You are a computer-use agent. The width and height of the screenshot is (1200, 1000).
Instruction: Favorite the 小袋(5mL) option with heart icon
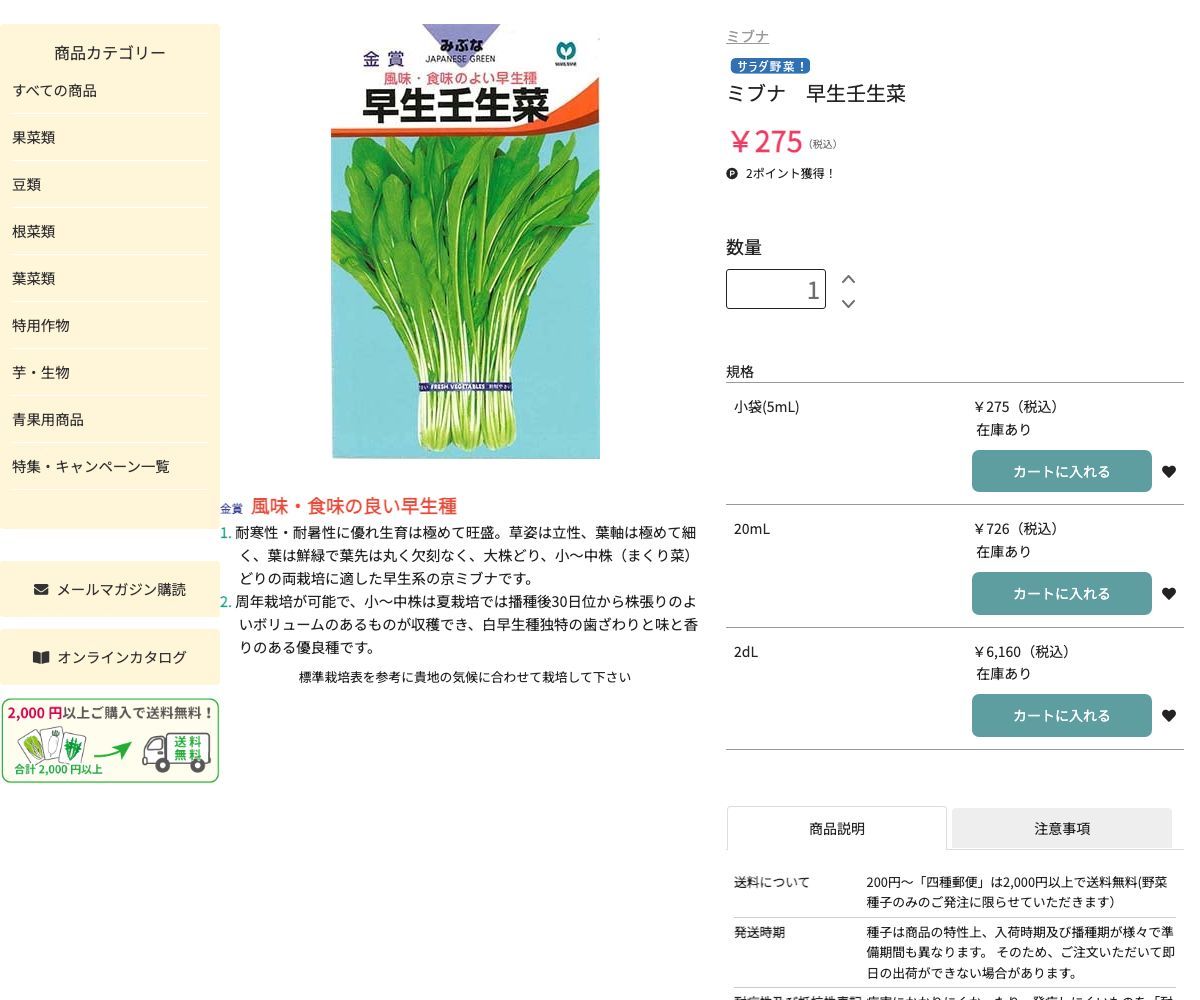1169,471
